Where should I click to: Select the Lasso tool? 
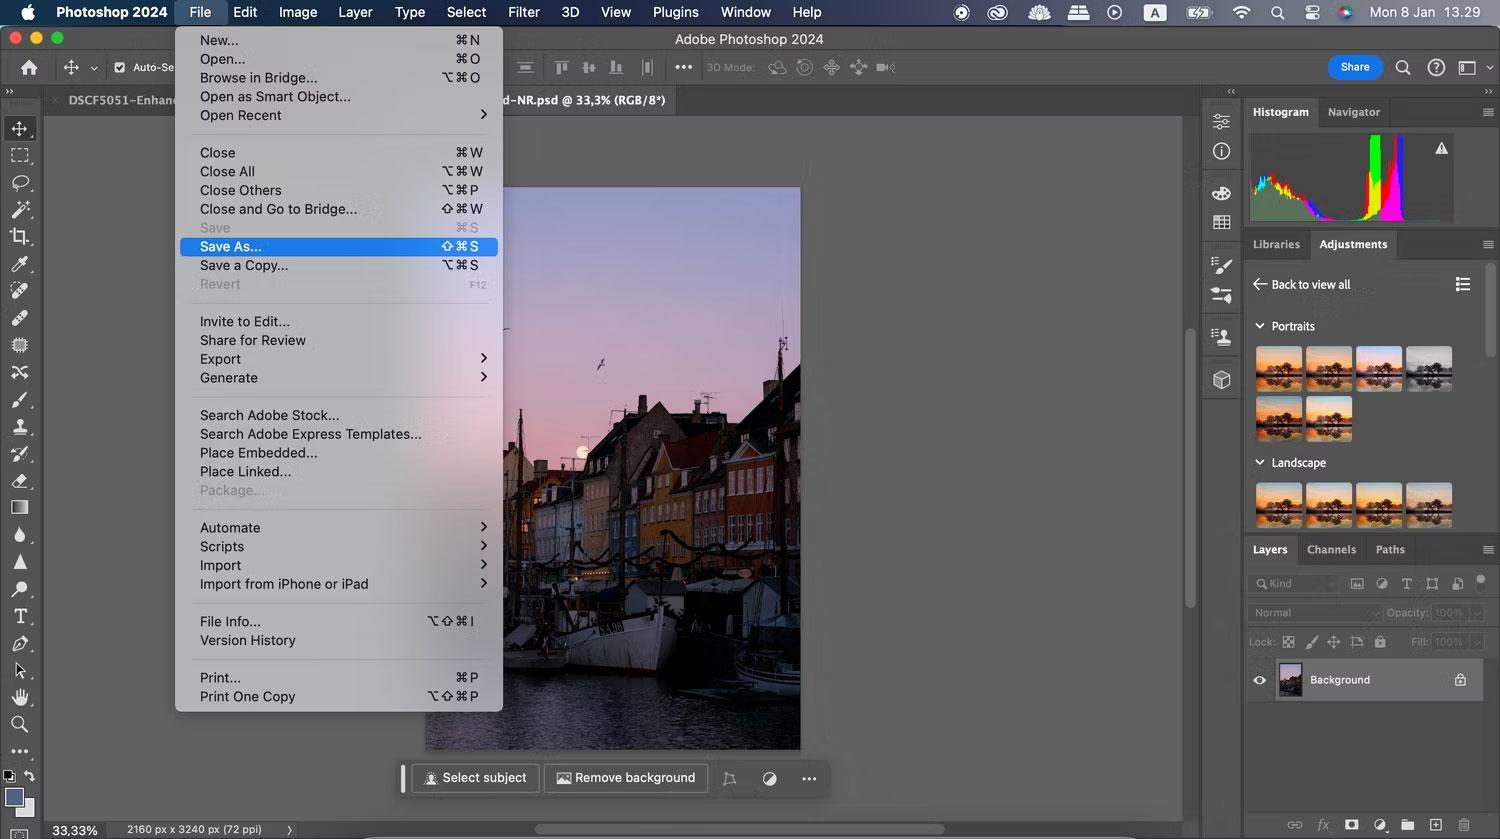[20, 183]
